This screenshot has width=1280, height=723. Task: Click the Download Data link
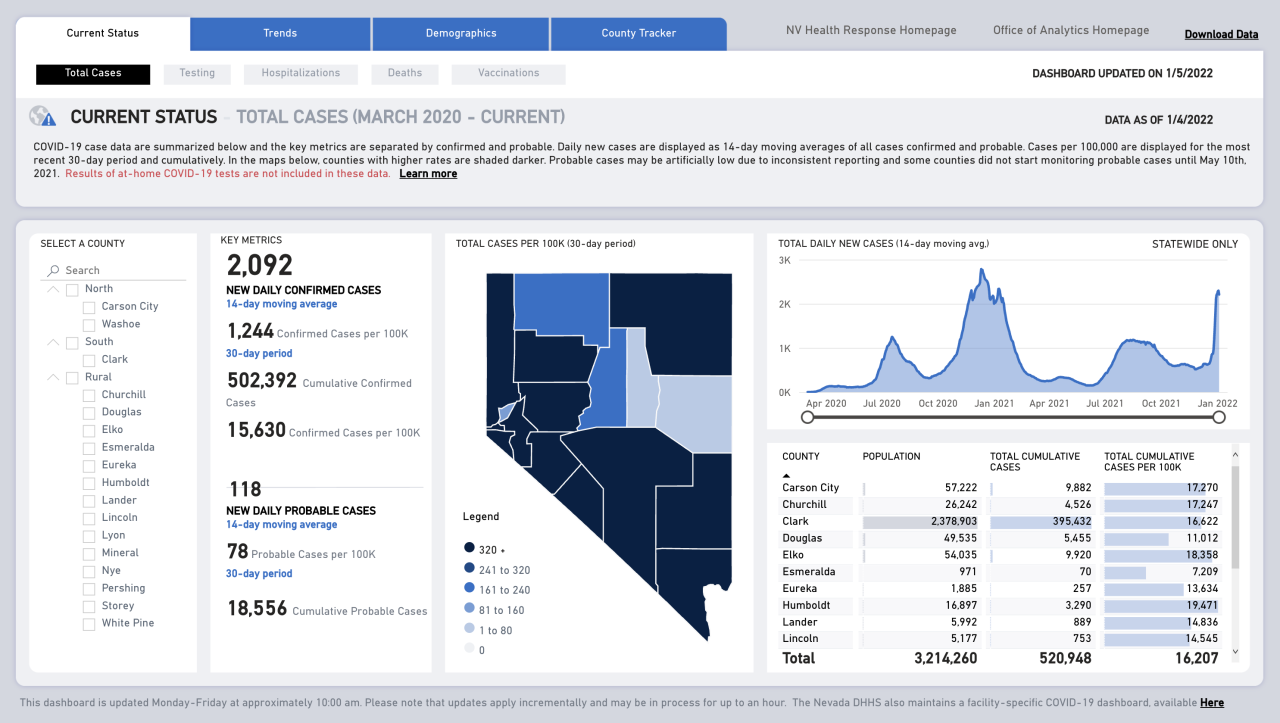click(1221, 34)
